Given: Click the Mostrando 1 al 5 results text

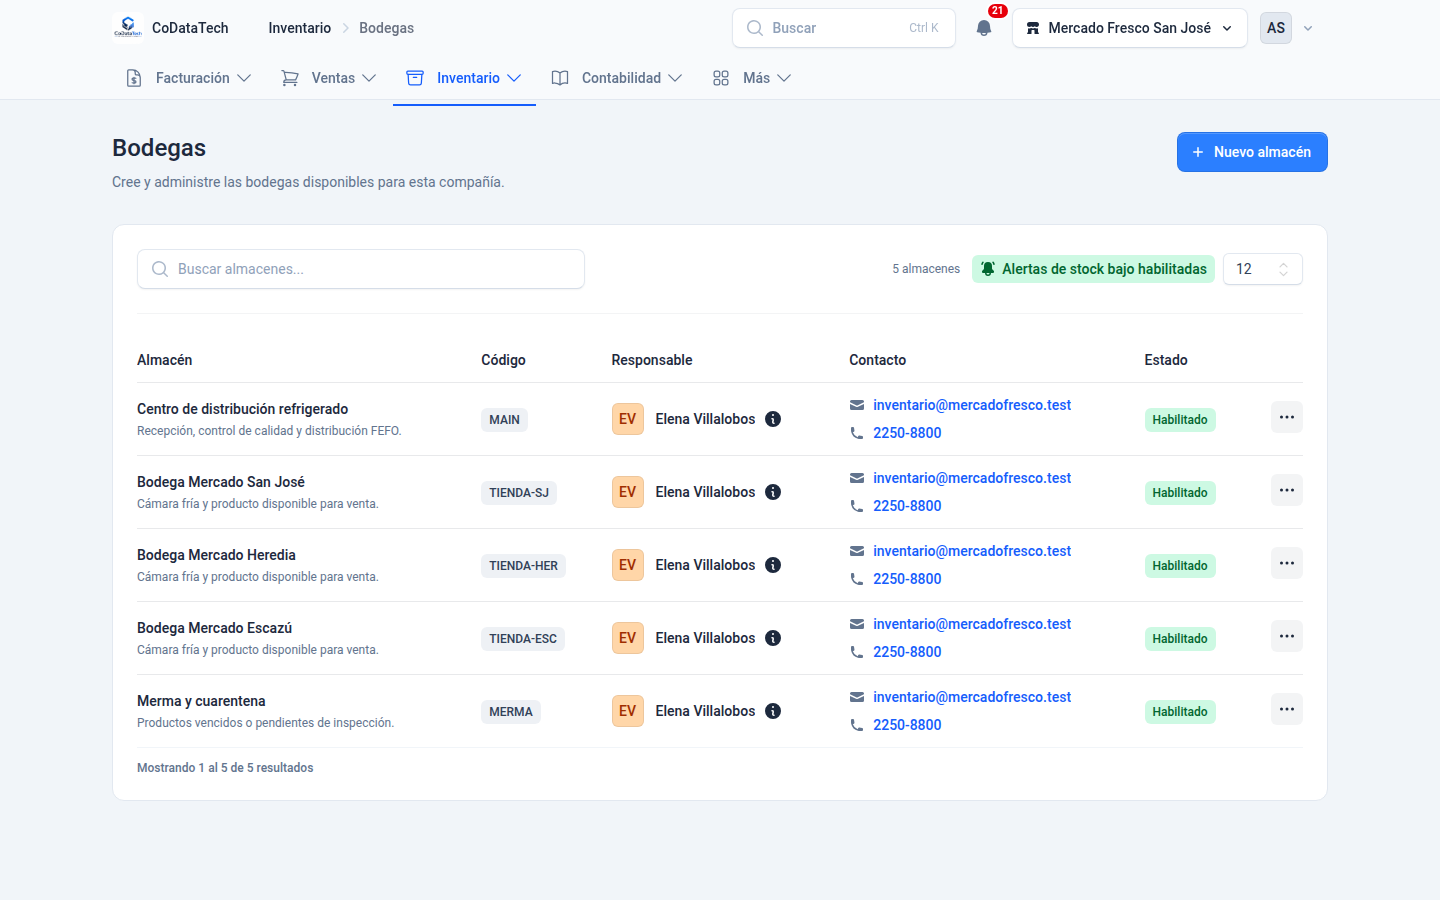Looking at the screenshot, I should [x=225, y=768].
